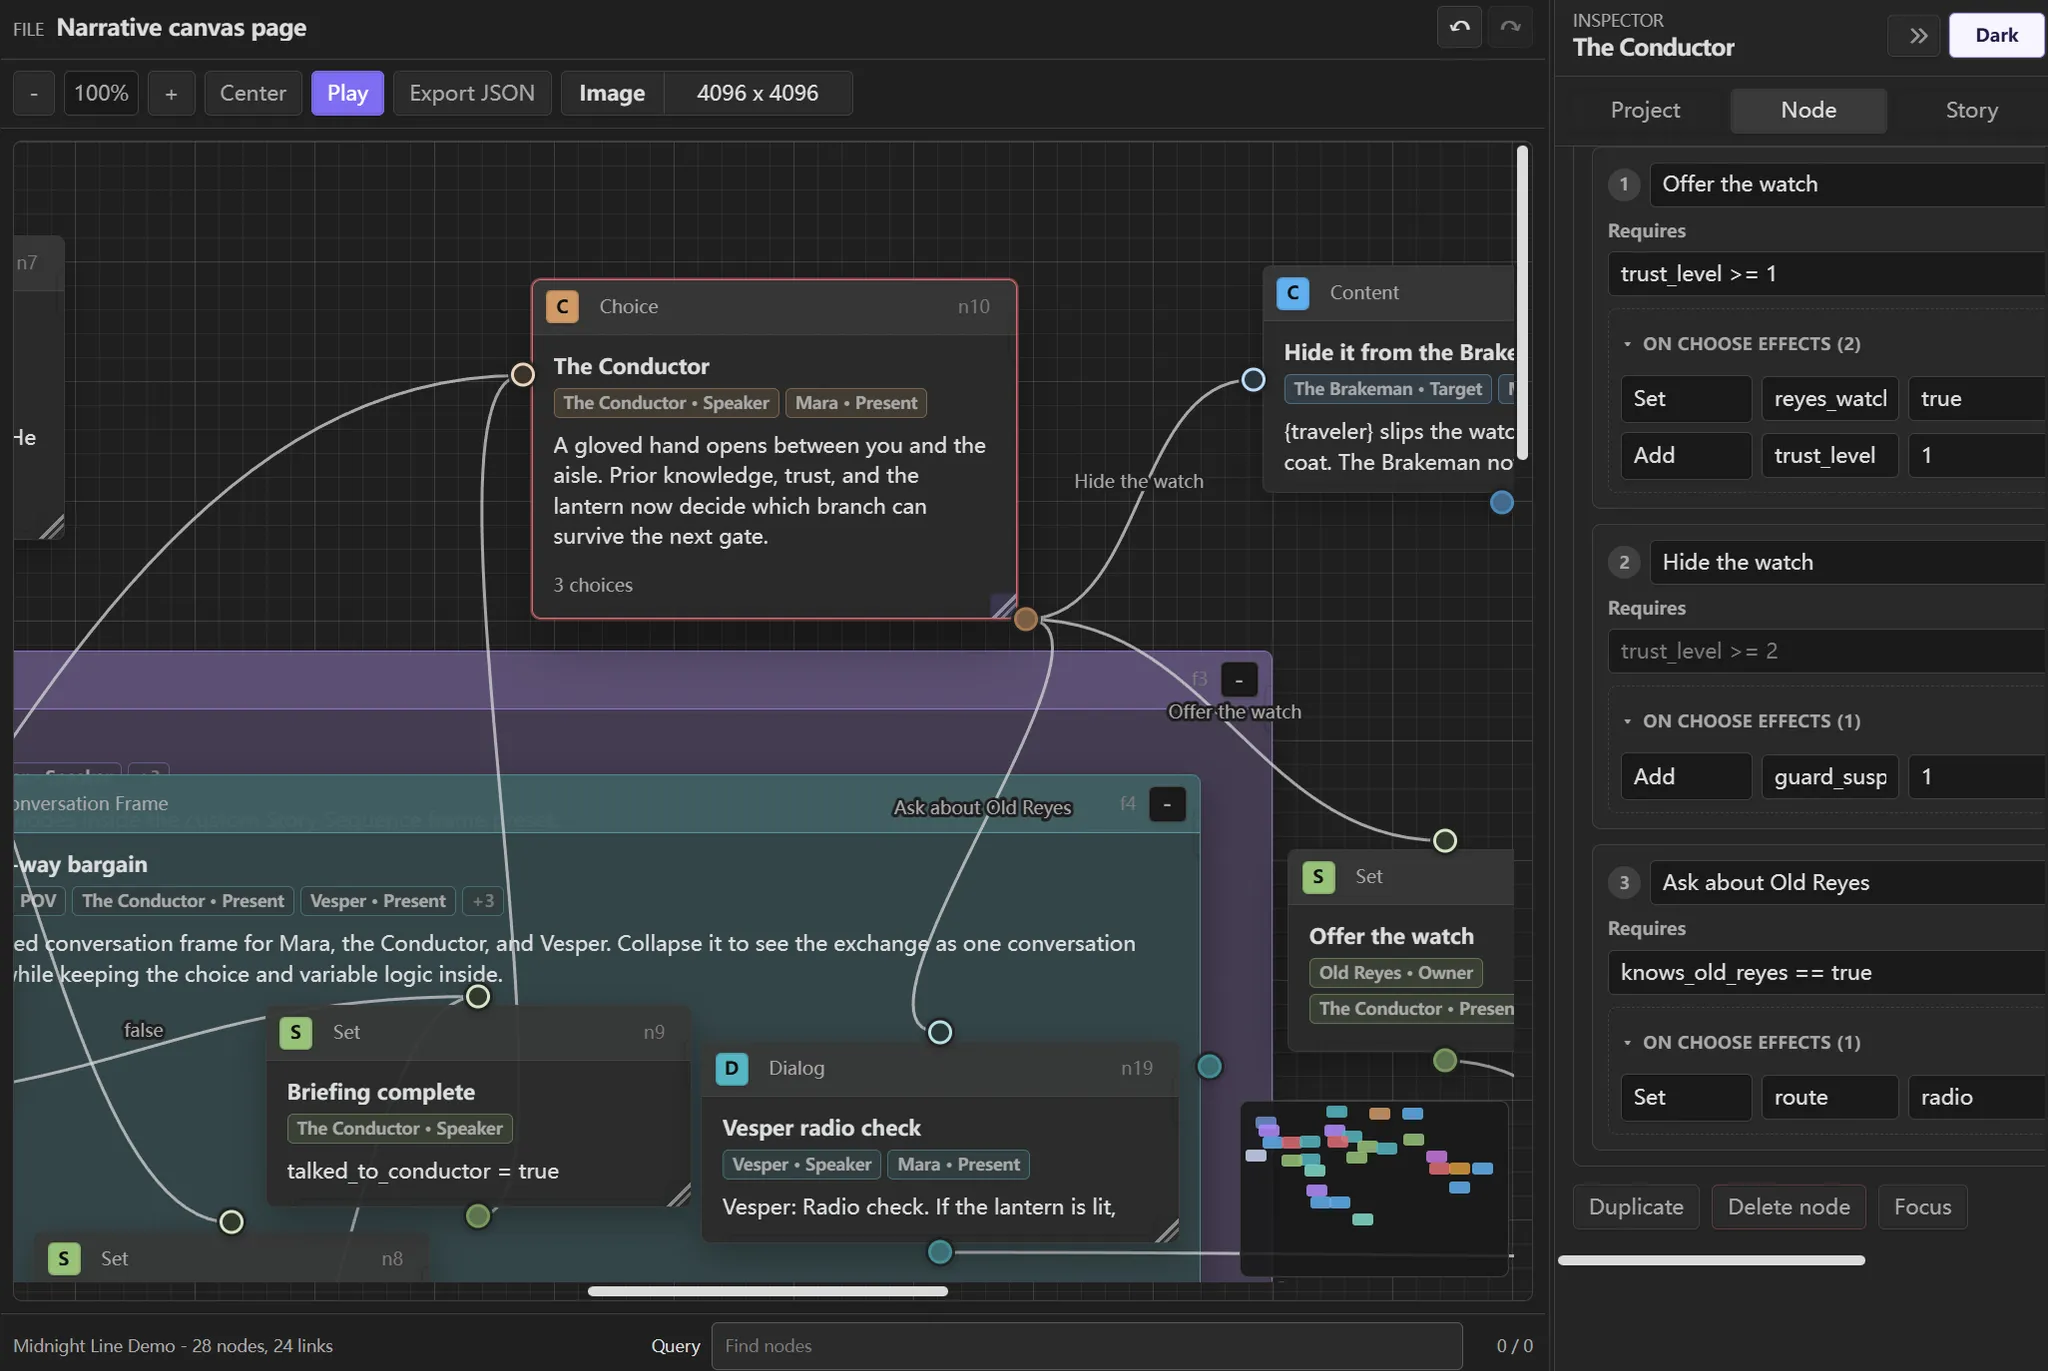Click the teal D icon on Dialog node n19
The image size is (2048, 1371).
732,1068
